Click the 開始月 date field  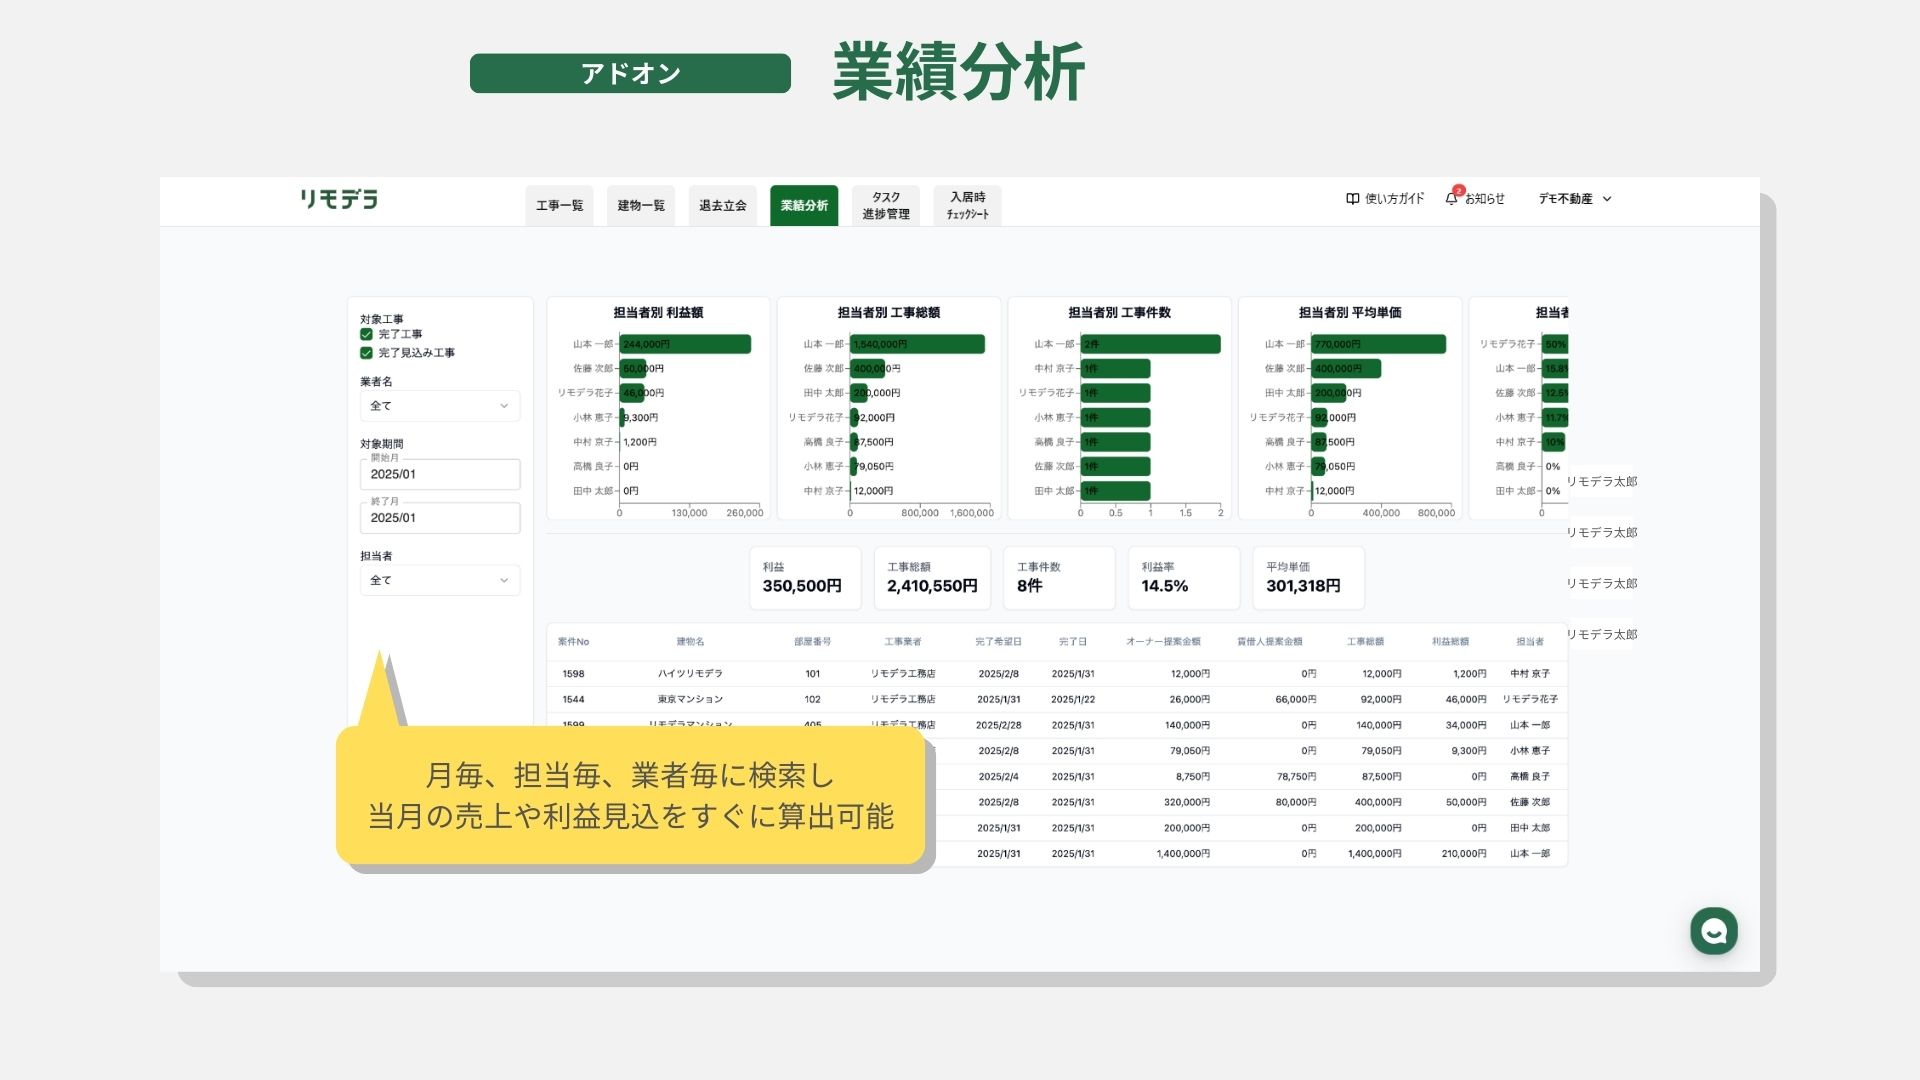click(439, 474)
